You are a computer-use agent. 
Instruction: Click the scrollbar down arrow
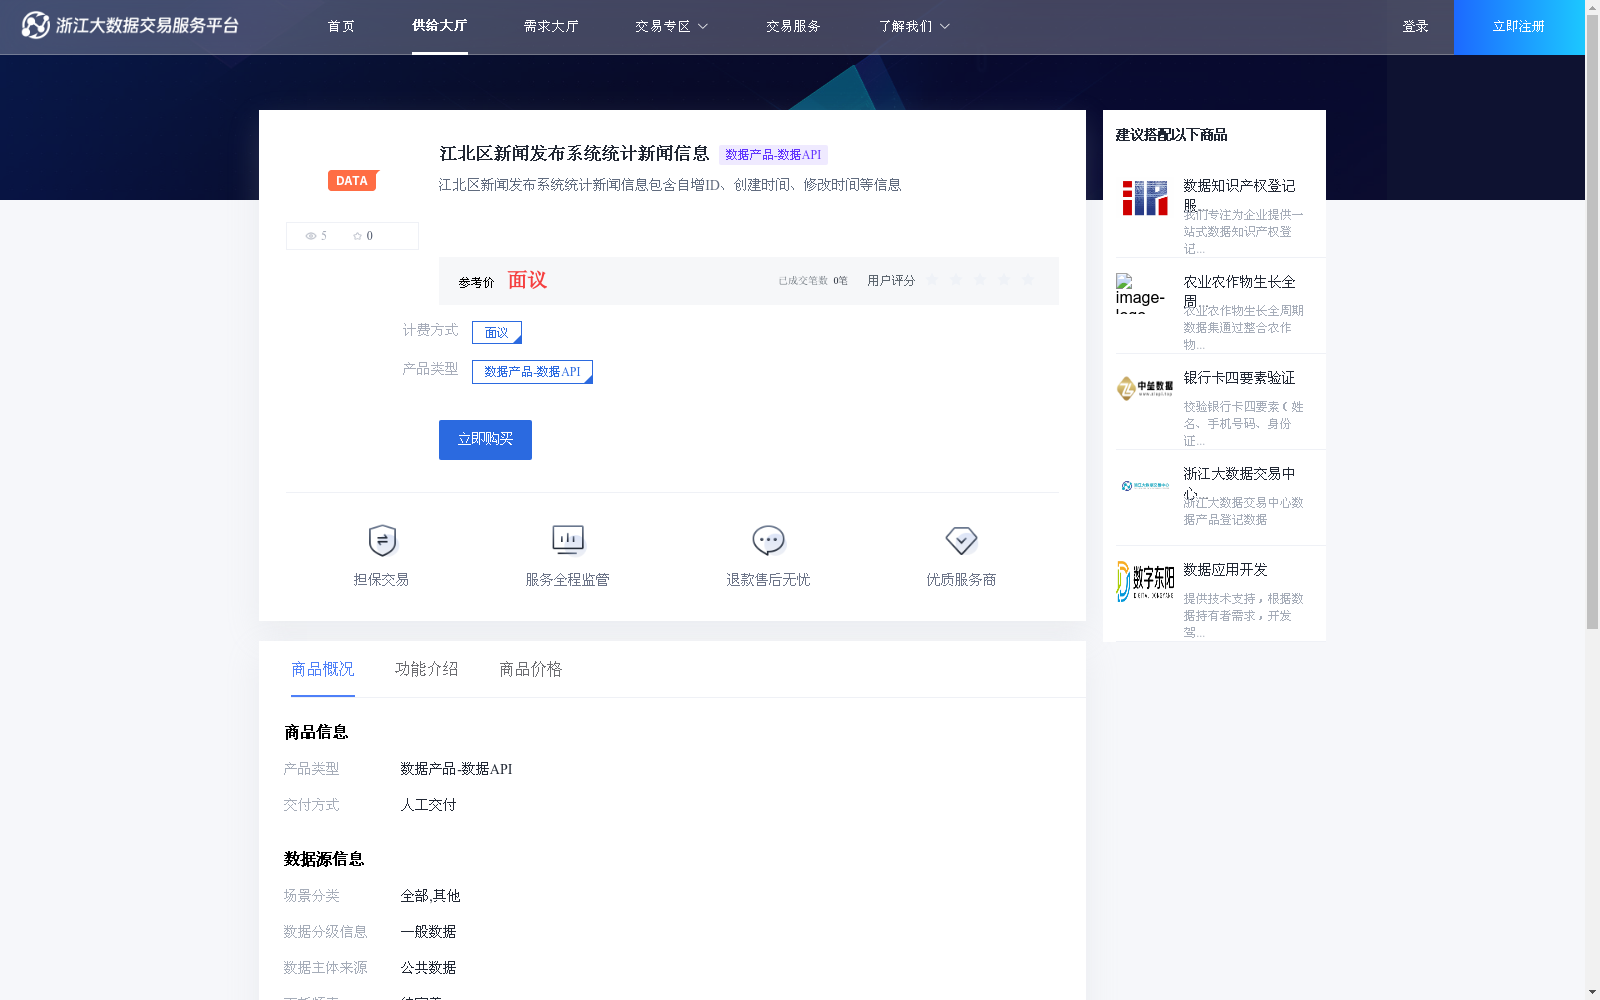[1592, 992]
